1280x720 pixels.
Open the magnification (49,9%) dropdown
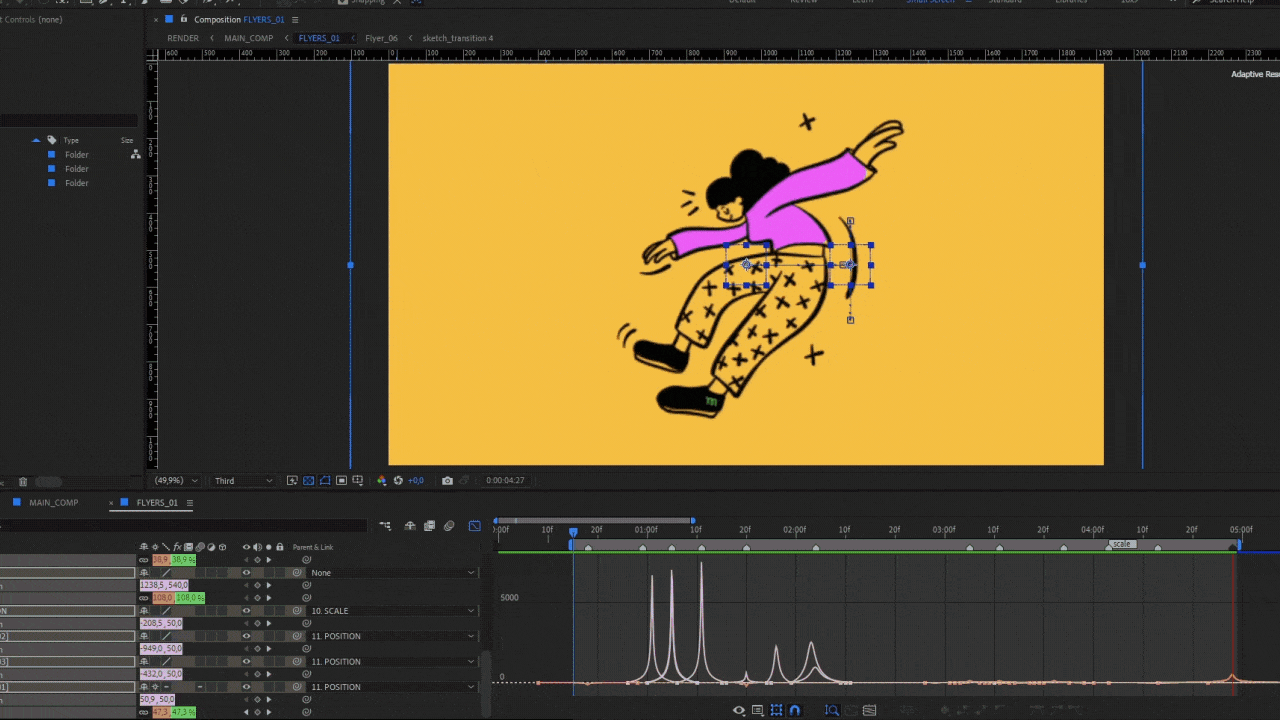176,481
